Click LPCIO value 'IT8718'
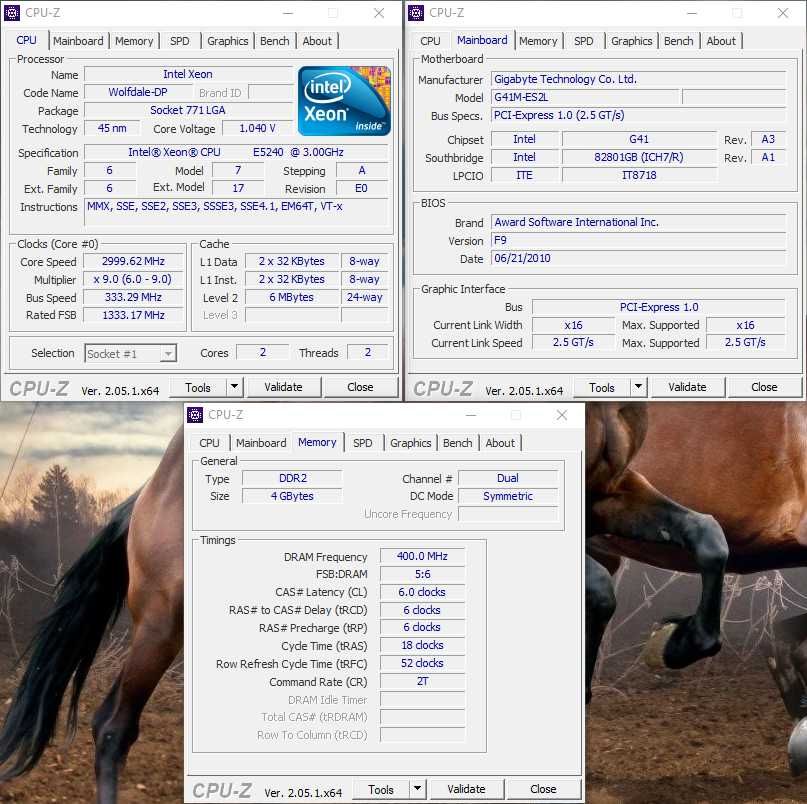The height and width of the screenshot is (804, 807). pos(639,176)
